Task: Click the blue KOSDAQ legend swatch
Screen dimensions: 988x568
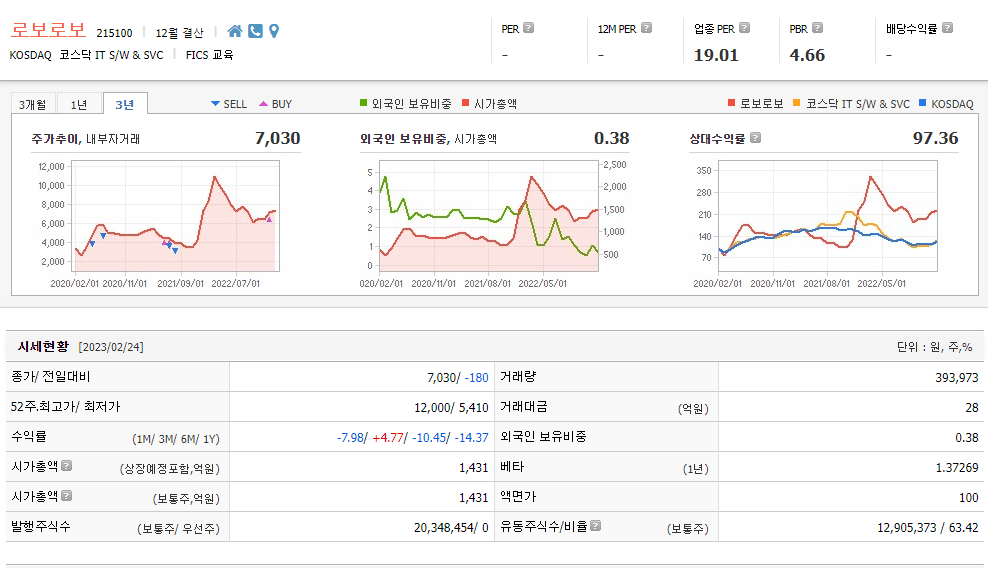Action: pyautogui.click(x=922, y=103)
